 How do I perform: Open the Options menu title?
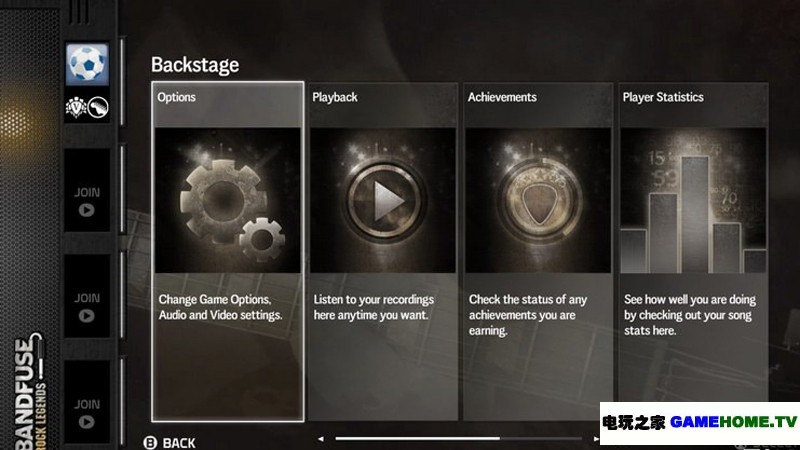point(177,97)
